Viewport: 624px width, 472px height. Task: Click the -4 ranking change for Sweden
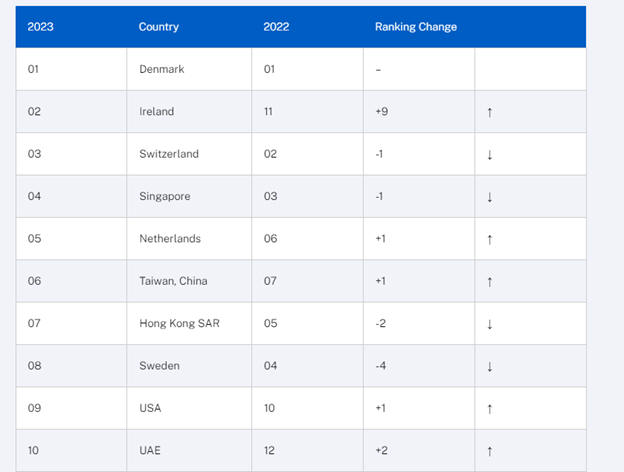[381, 366]
